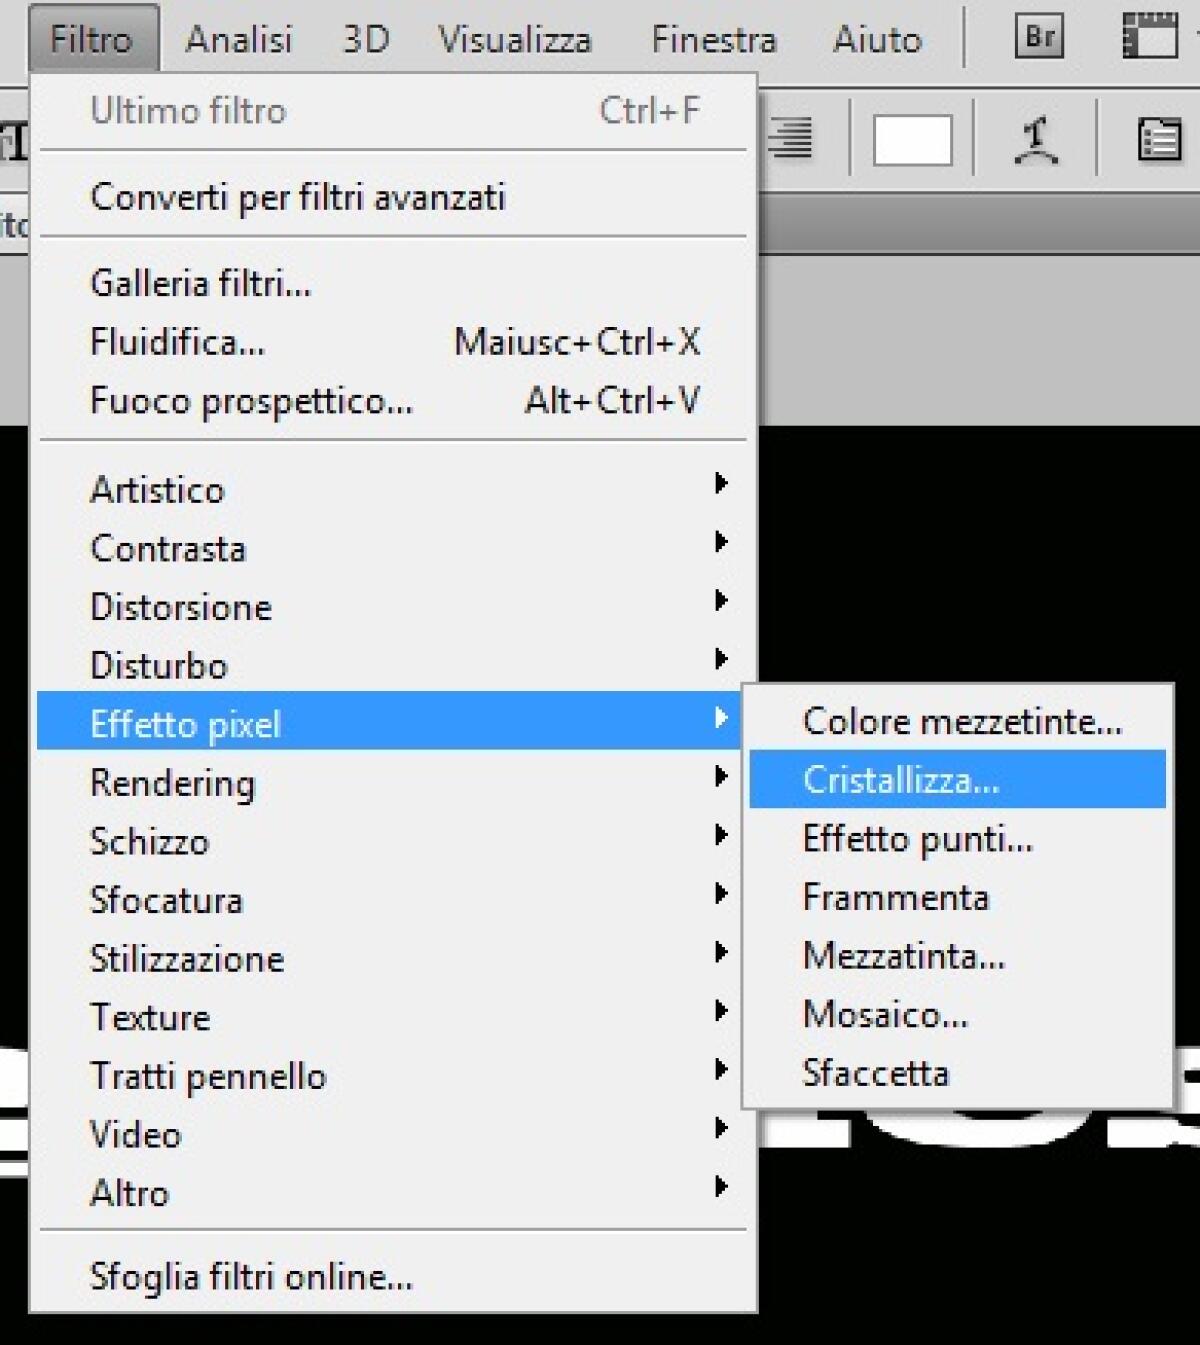This screenshot has height=1345, width=1200.
Task: Select Converti per filtri avanzati
Action: (392, 196)
